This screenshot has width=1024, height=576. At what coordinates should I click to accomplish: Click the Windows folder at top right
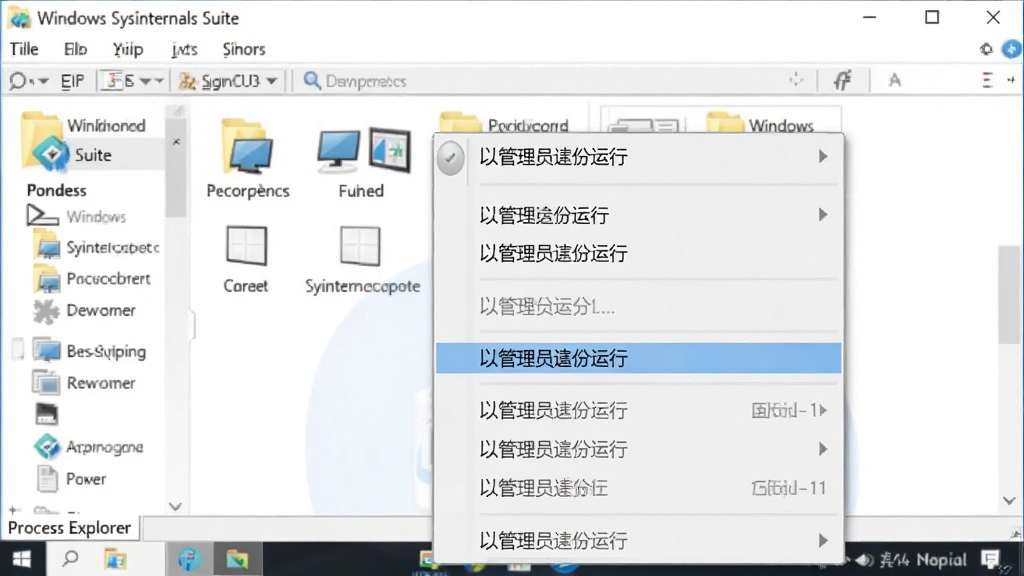tap(761, 123)
